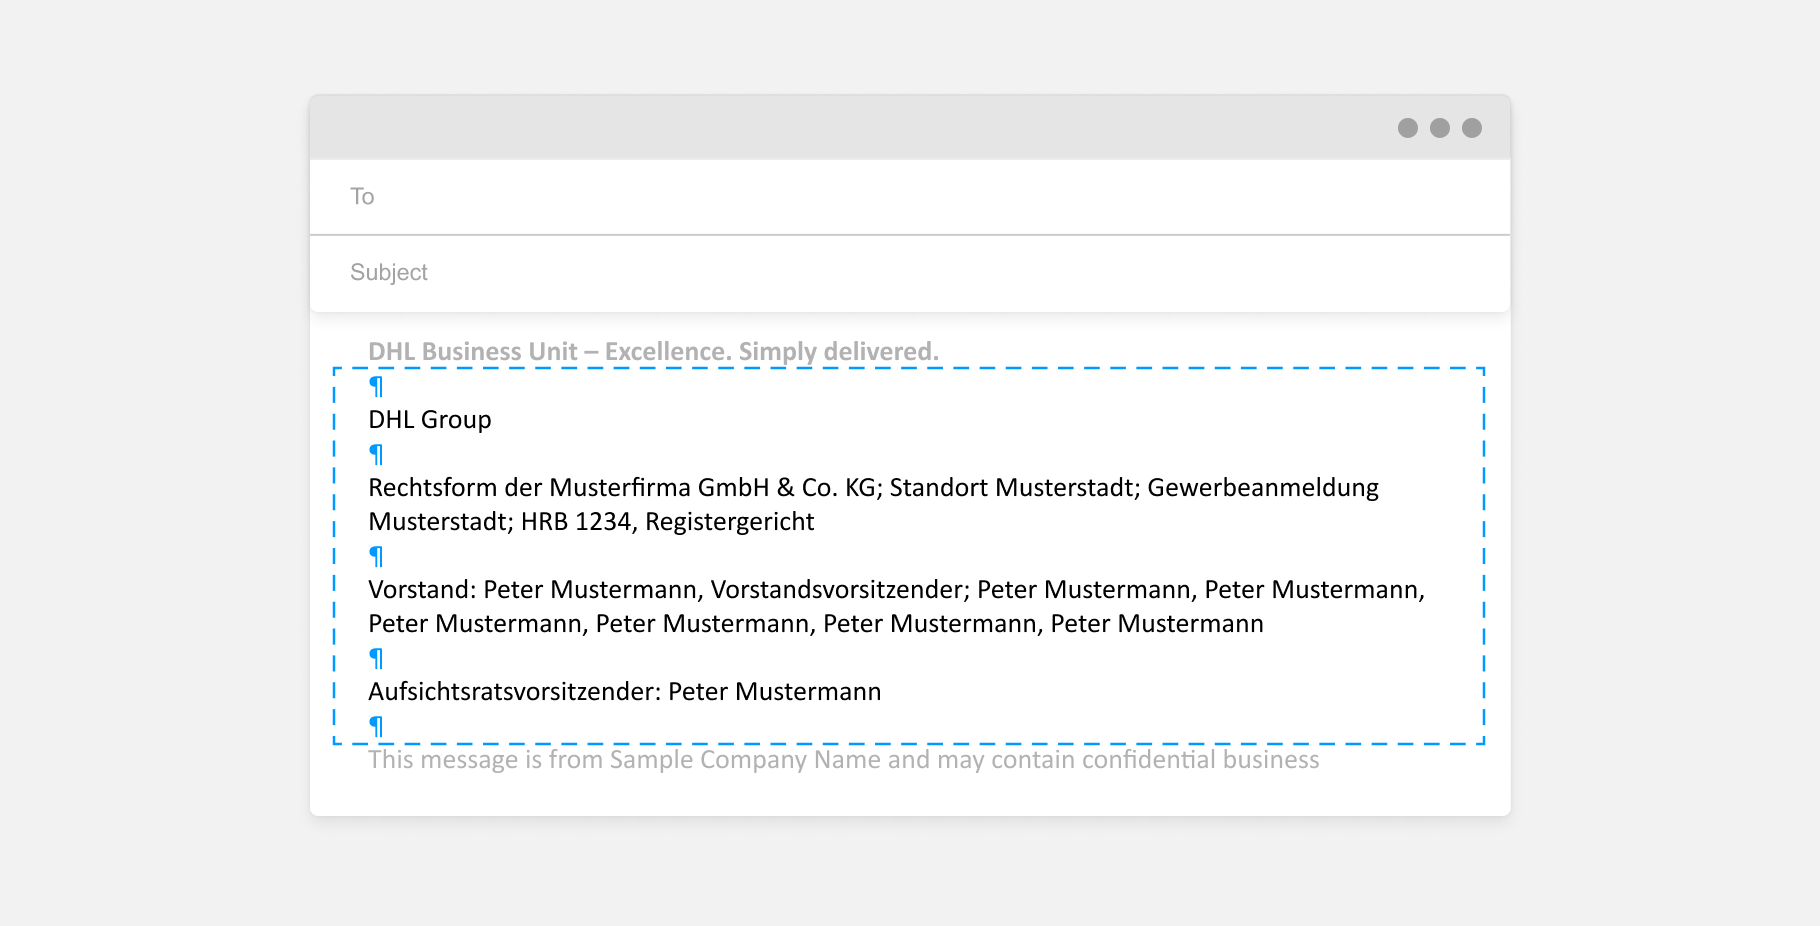Screen dimensions: 1820x926
Task: Click the middle gray window dot
Action: tap(1440, 128)
